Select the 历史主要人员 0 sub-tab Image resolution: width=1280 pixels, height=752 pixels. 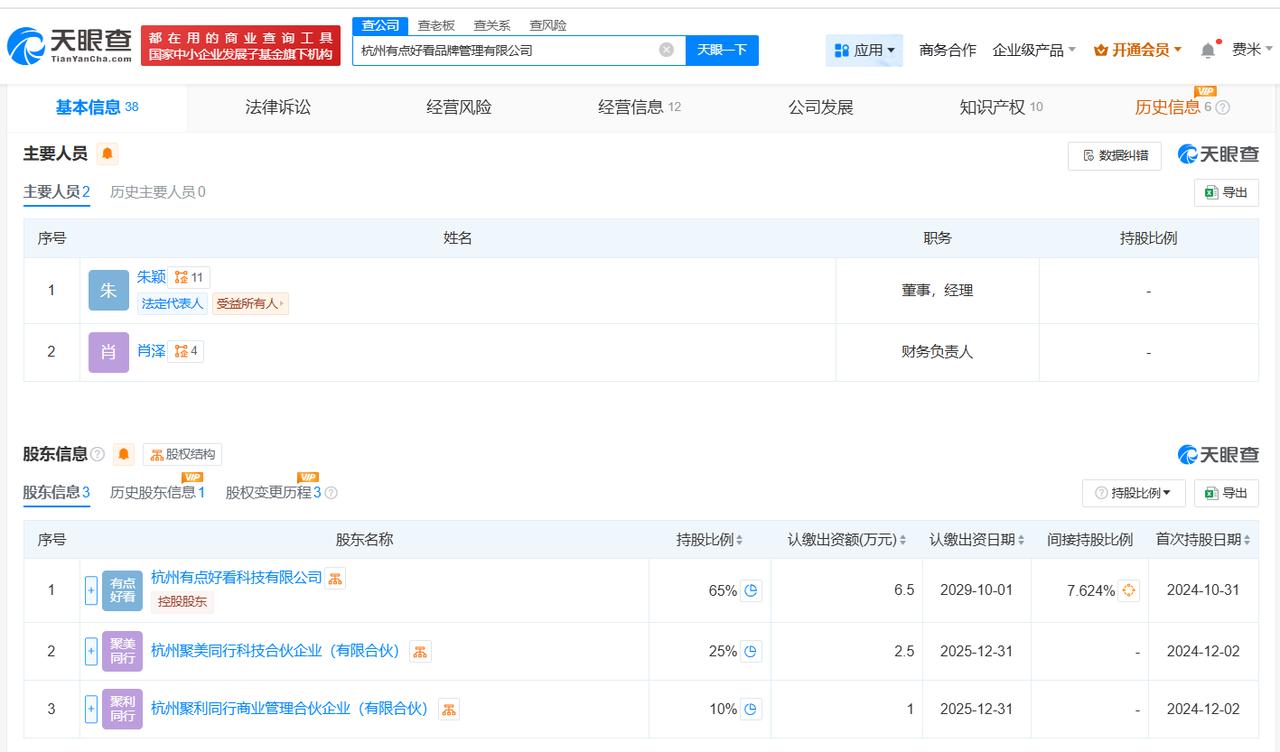click(158, 192)
